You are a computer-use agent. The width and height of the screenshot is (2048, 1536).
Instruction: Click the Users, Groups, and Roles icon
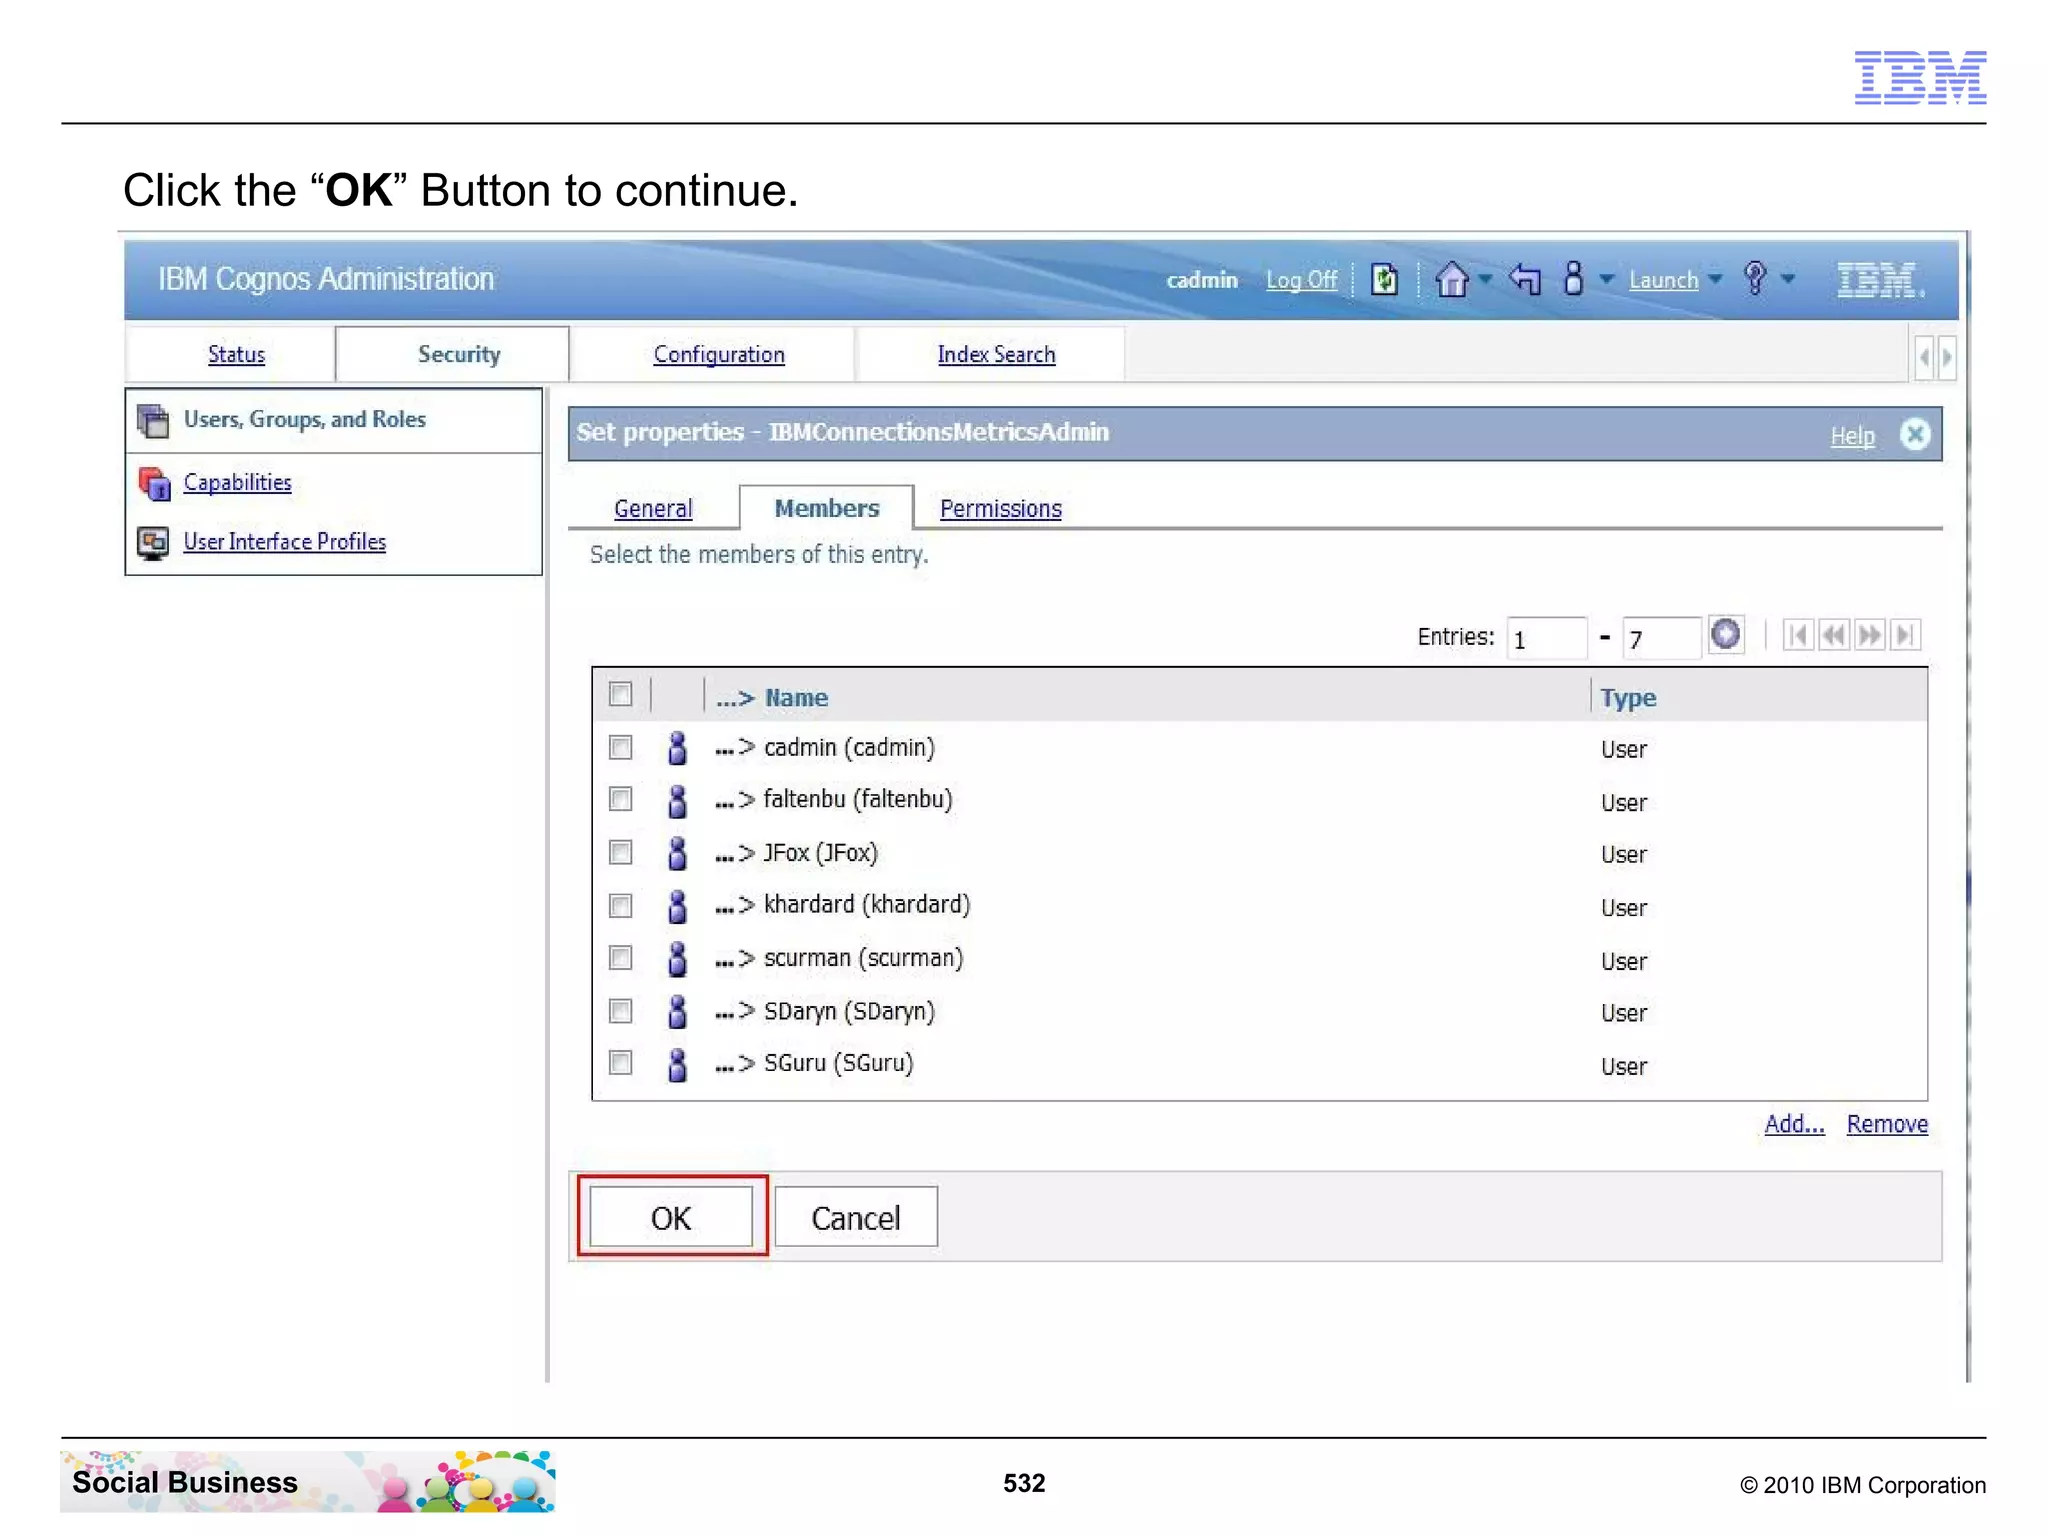(x=153, y=421)
